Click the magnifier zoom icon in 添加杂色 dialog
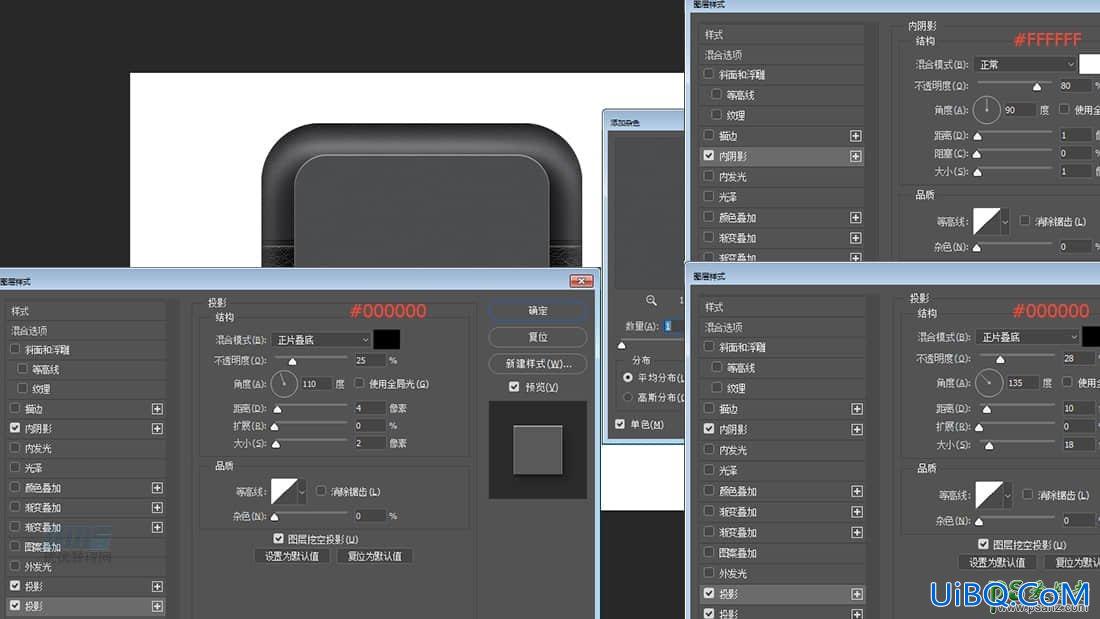The width and height of the screenshot is (1100, 619). (651, 300)
